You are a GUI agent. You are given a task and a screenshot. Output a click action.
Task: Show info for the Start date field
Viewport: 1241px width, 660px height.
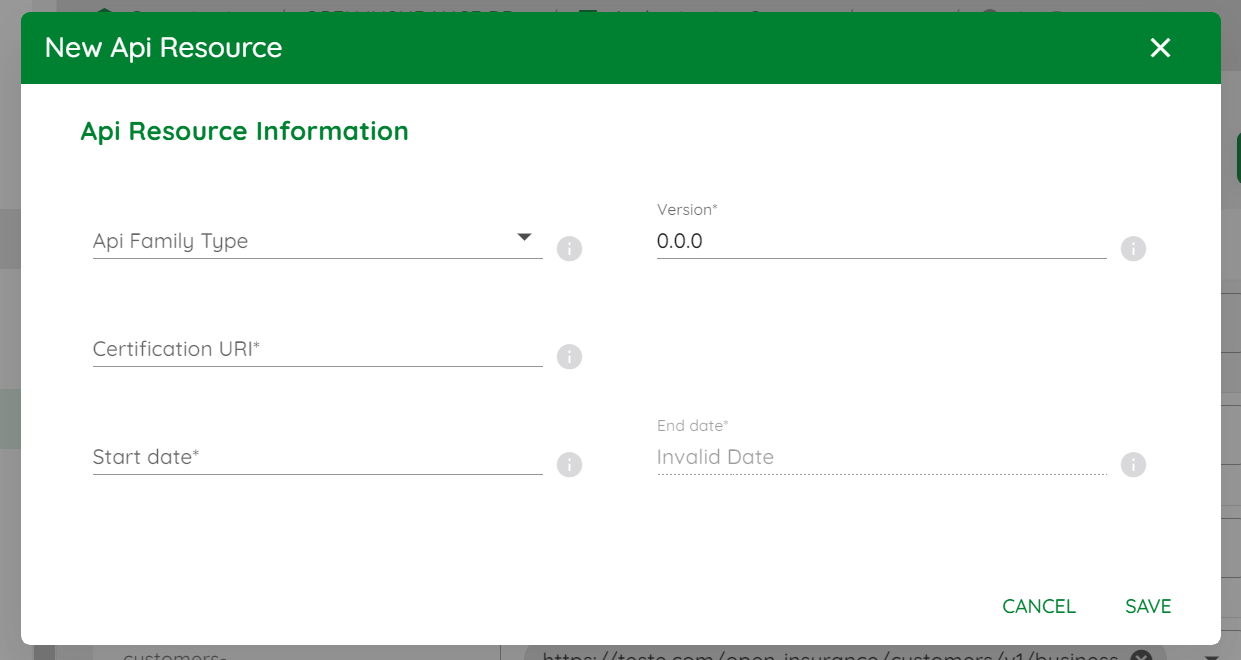(x=569, y=464)
